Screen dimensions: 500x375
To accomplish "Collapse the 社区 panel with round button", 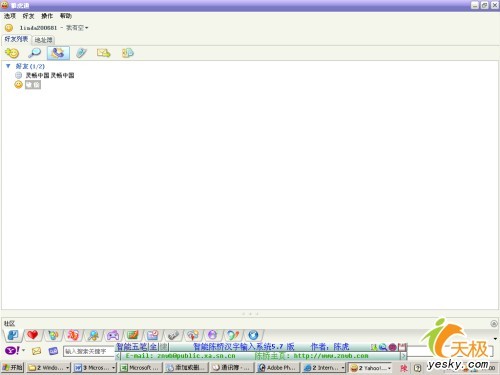I will tap(494, 323).
